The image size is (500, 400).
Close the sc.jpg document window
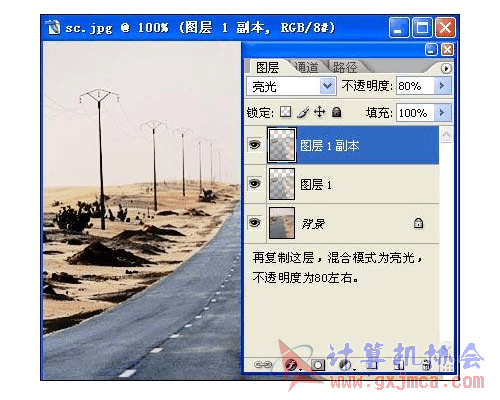tap(445, 27)
